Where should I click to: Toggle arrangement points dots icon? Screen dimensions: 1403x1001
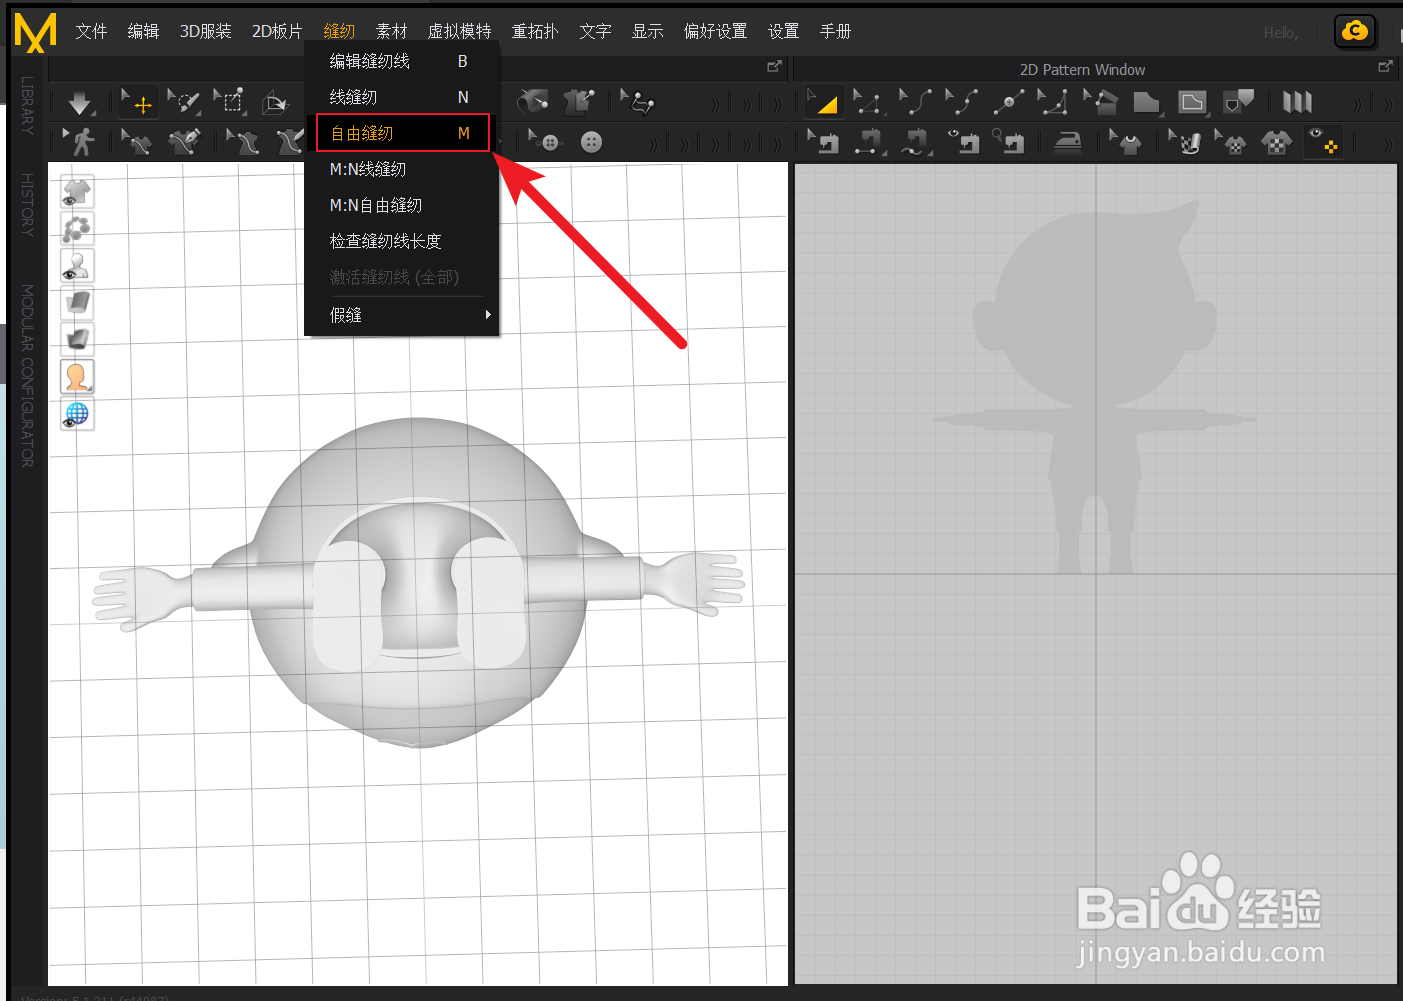(x=77, y=229)
